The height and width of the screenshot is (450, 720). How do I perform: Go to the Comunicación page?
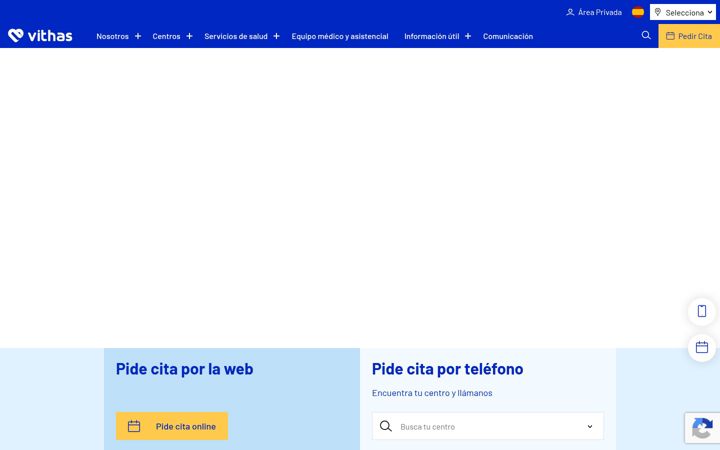tap(508, 36)
